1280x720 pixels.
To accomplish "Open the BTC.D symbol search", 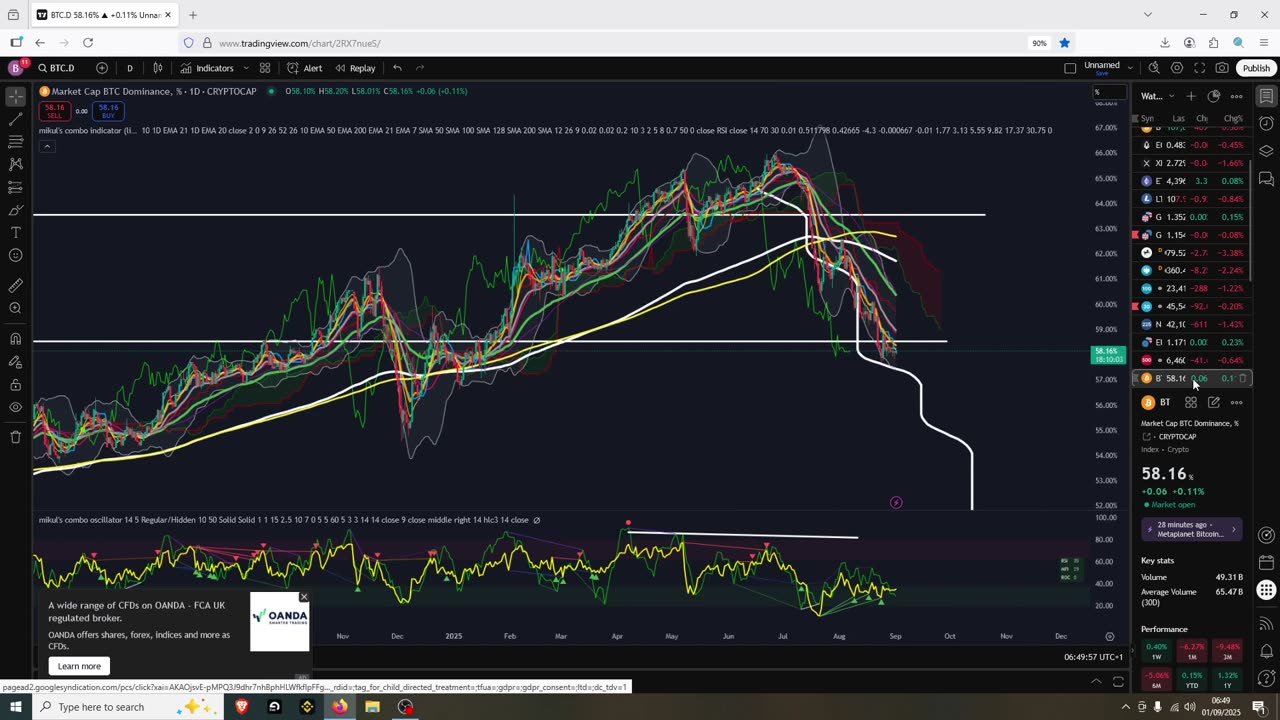I will click(x=56, y=68).
